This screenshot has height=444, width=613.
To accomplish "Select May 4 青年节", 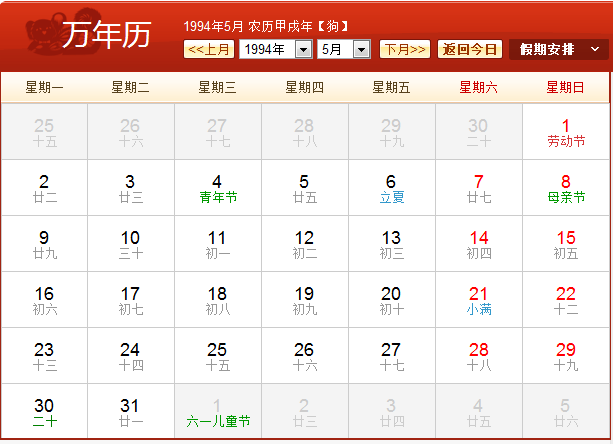I will click(x=218, y=188).
